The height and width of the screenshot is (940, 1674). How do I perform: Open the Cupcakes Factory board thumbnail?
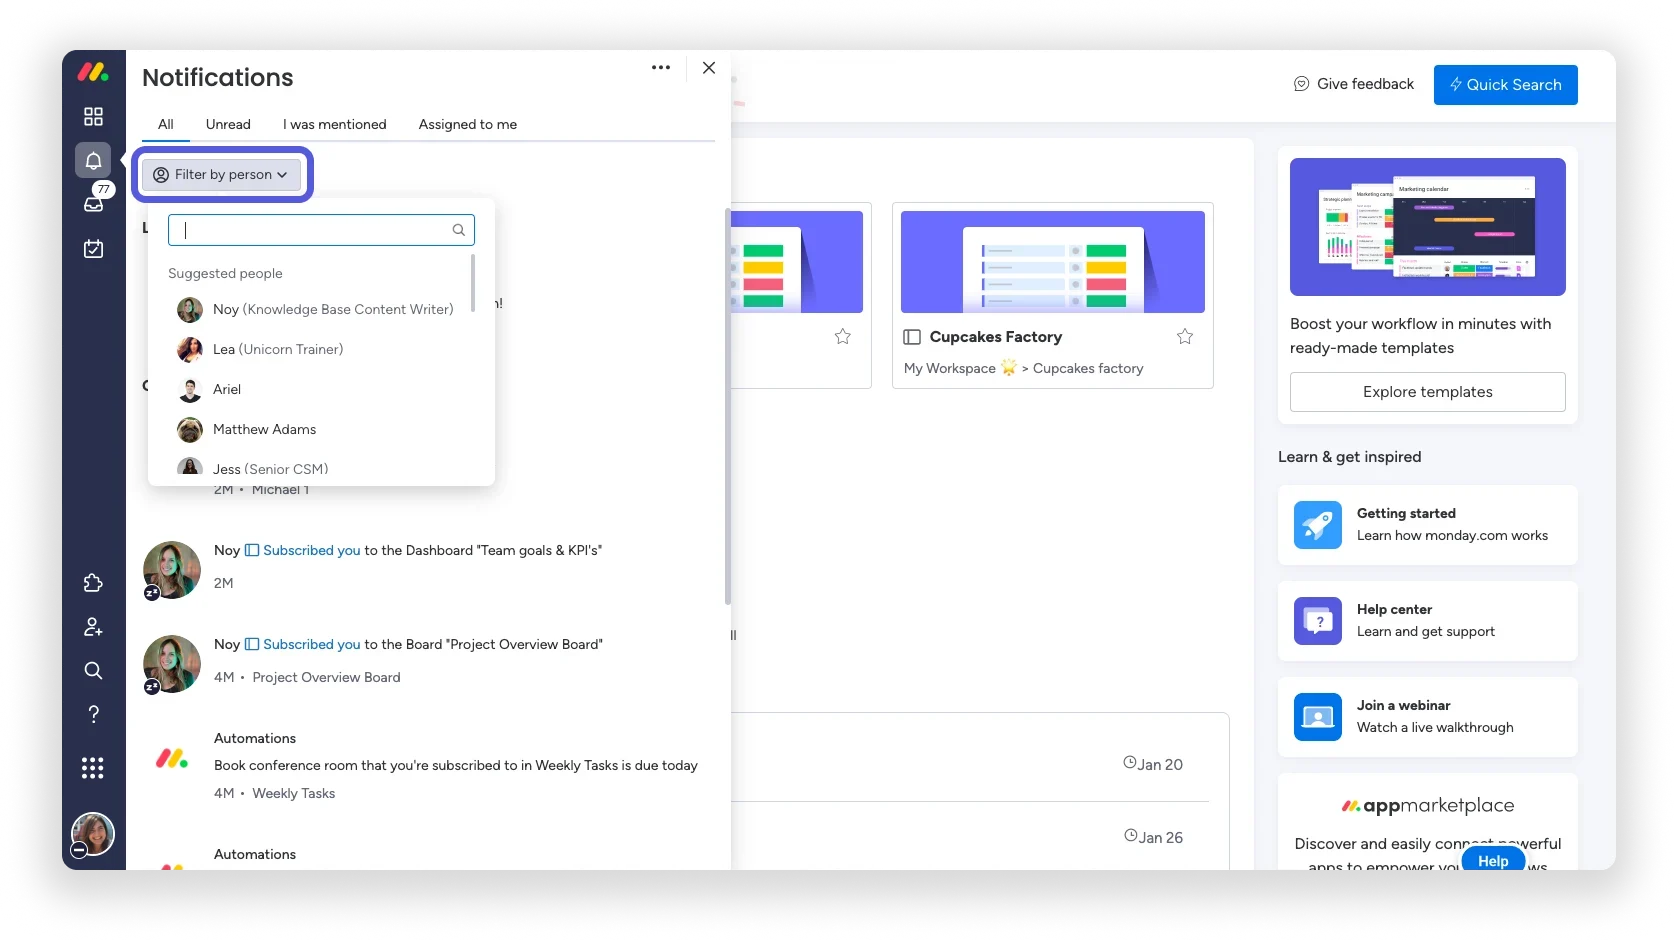click(x=1053, y=262)
